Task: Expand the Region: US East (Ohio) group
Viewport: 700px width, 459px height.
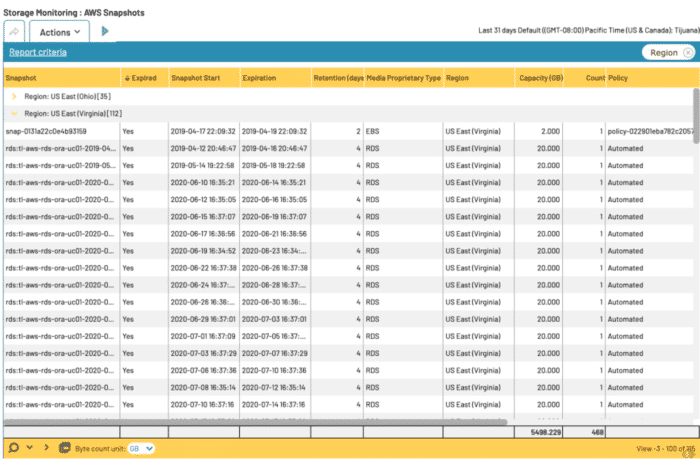Action: [14, 97]
